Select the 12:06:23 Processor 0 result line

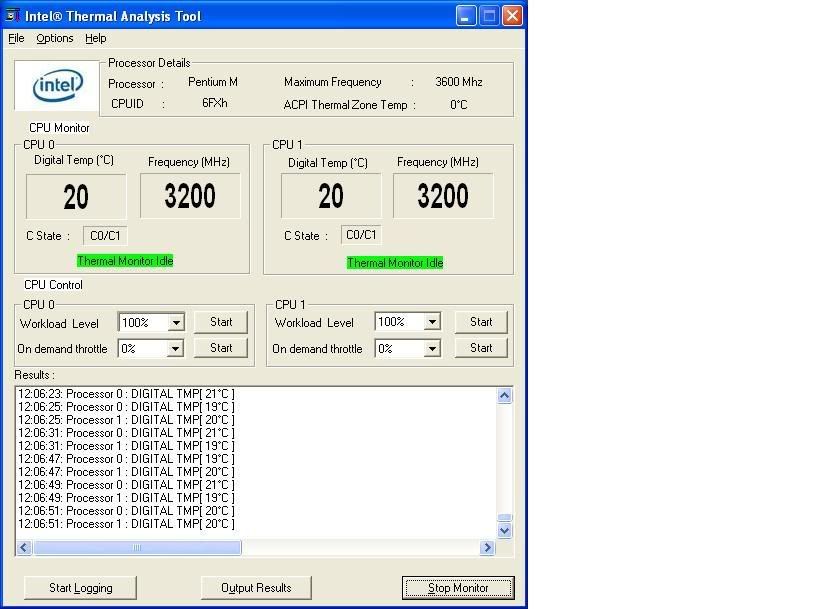point(126,394)
